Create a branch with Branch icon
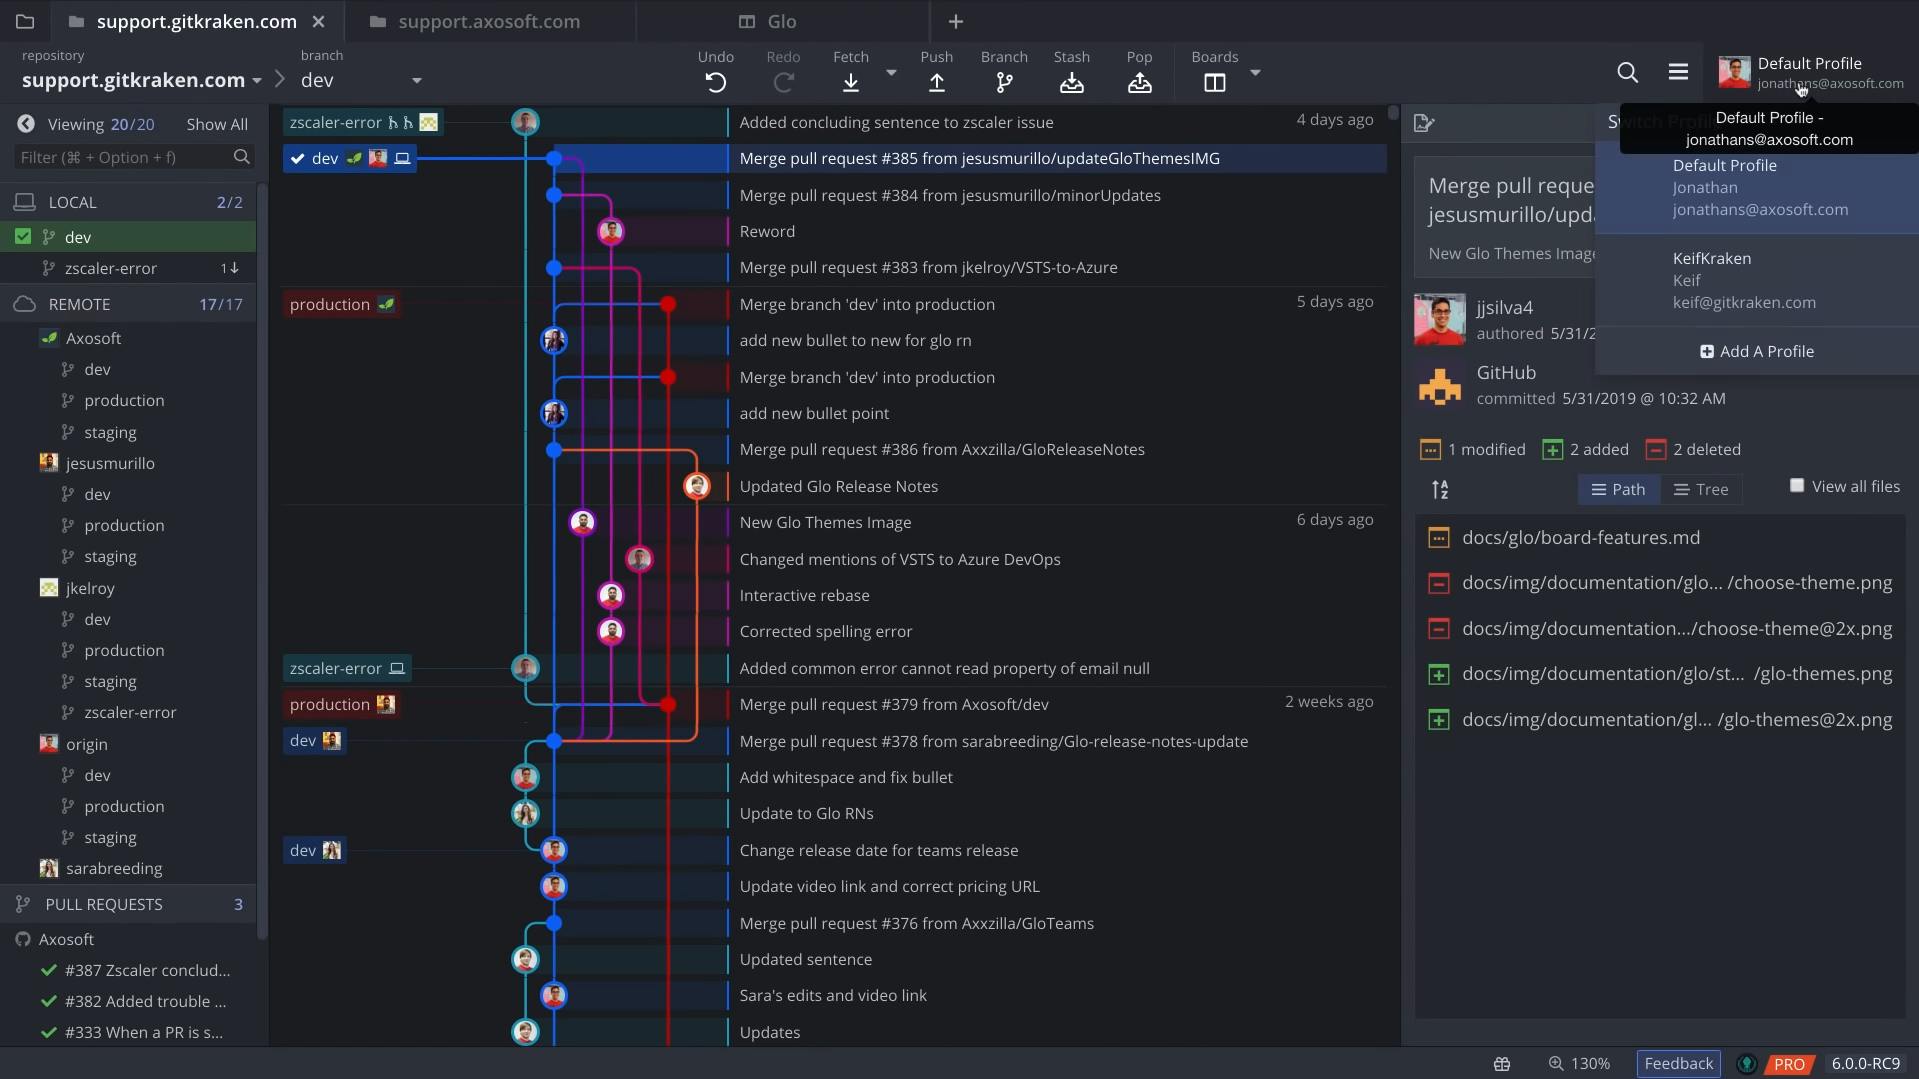This screenshot has height=1079, width=1919. pos(1004,83)
